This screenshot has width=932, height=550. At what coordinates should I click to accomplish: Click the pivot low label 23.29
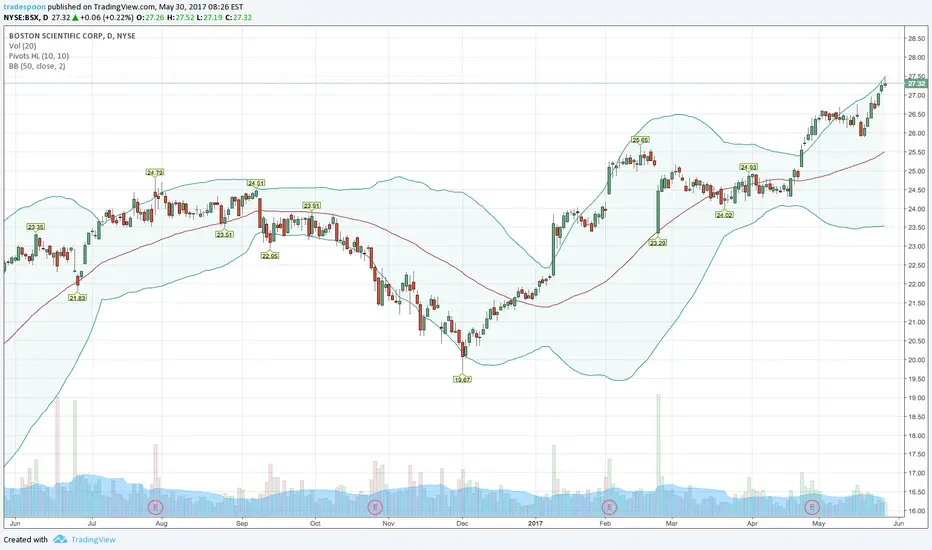657,243
